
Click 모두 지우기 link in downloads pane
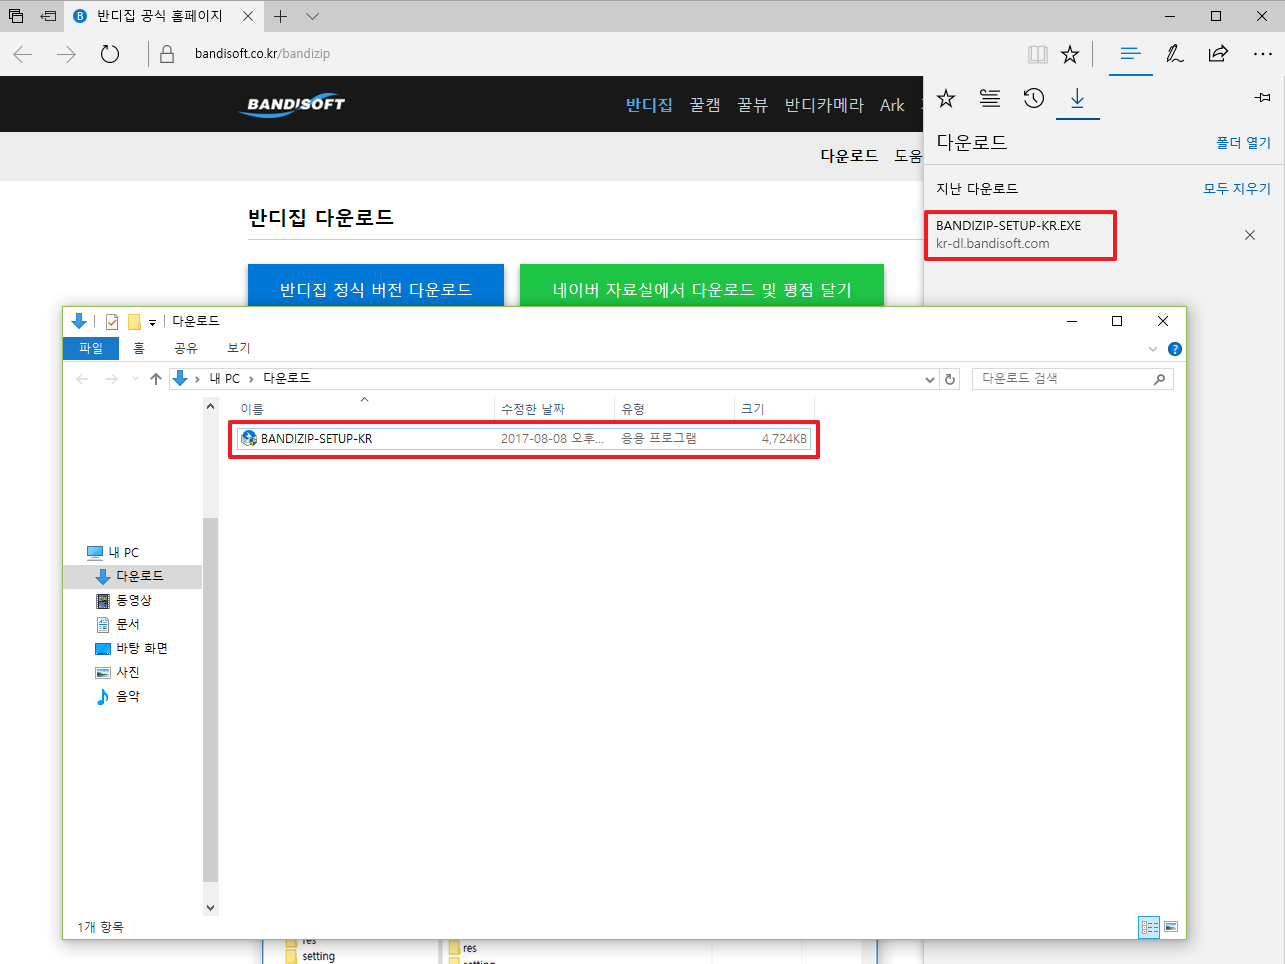1237,189
